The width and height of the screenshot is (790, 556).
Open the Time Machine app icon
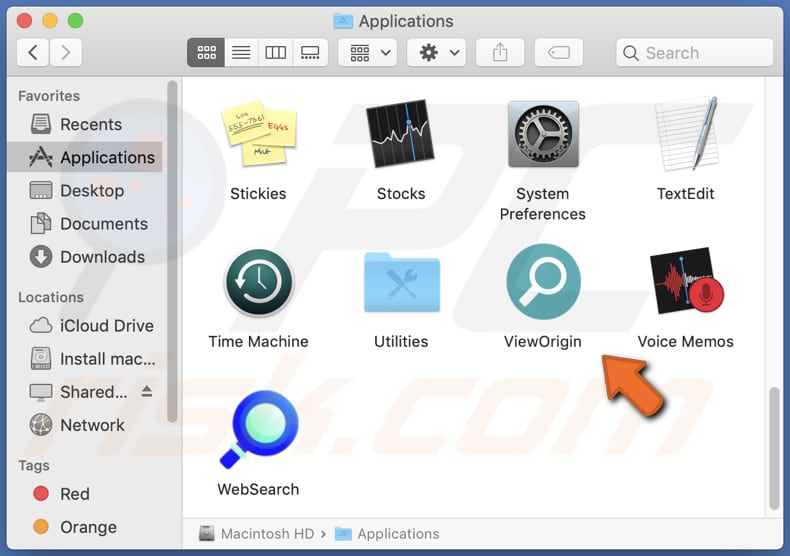(x=258, y=282)
